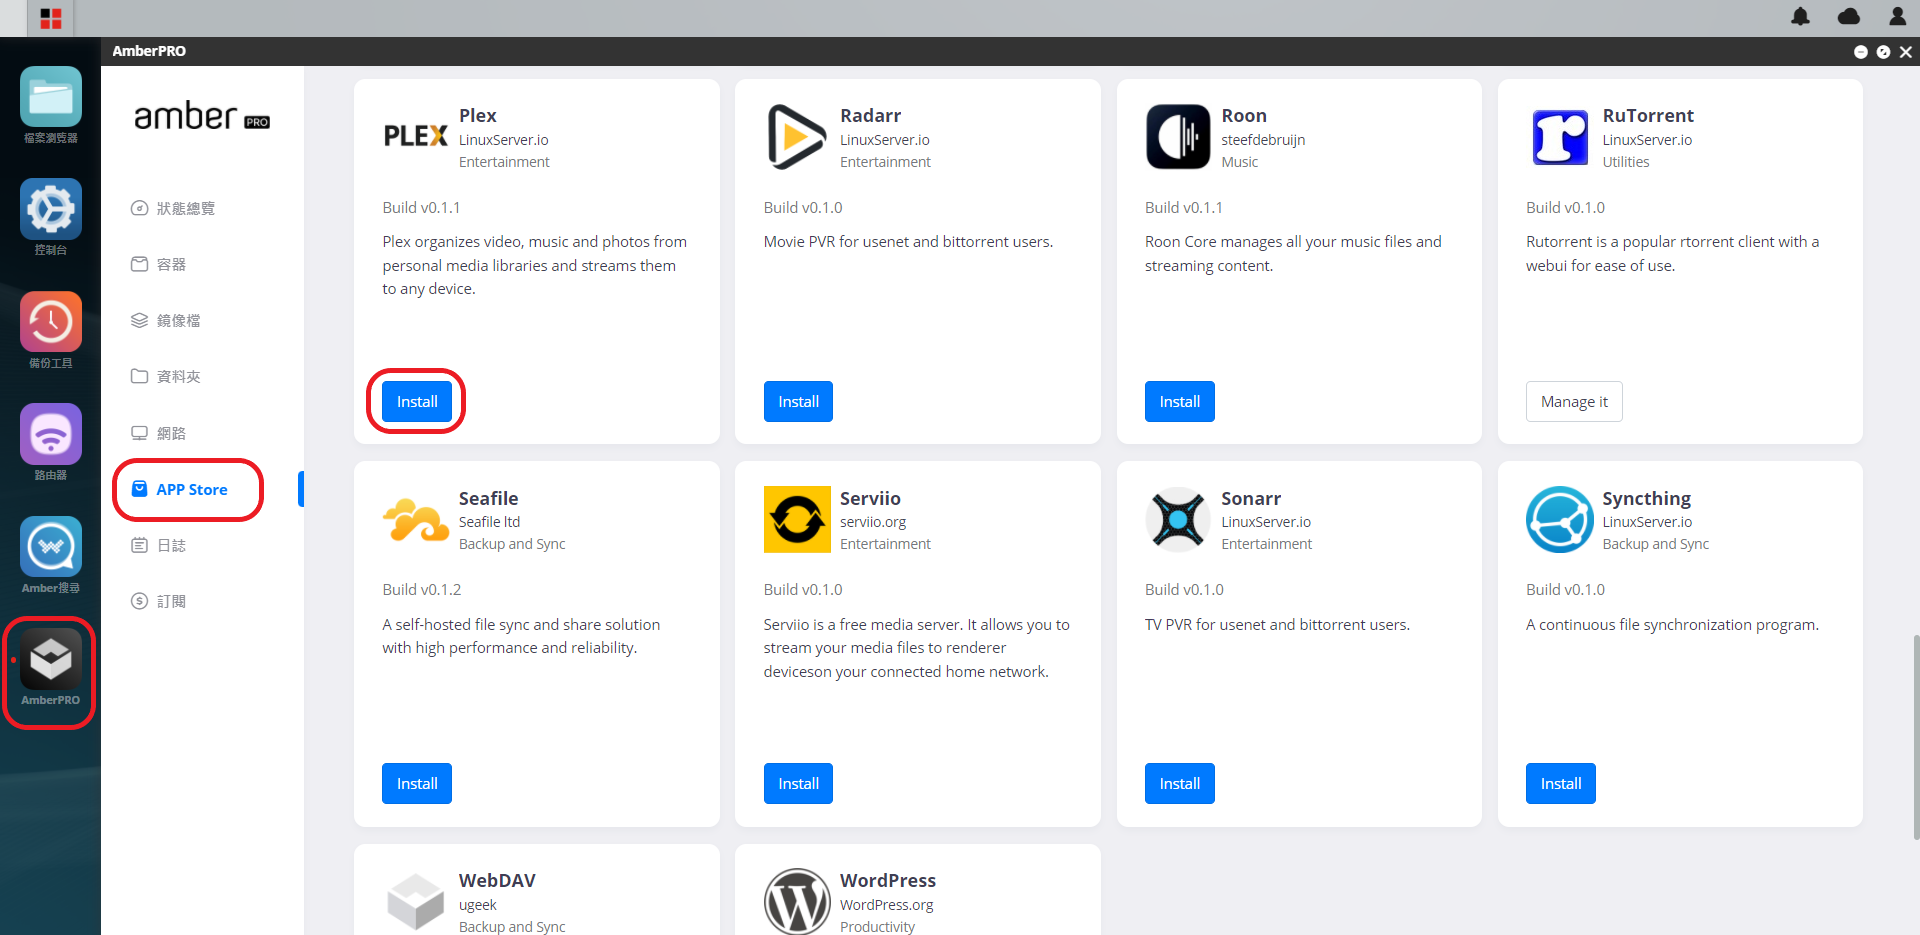
Task: Maximize the AmberPRO window
Action: tap(1883, 52)
